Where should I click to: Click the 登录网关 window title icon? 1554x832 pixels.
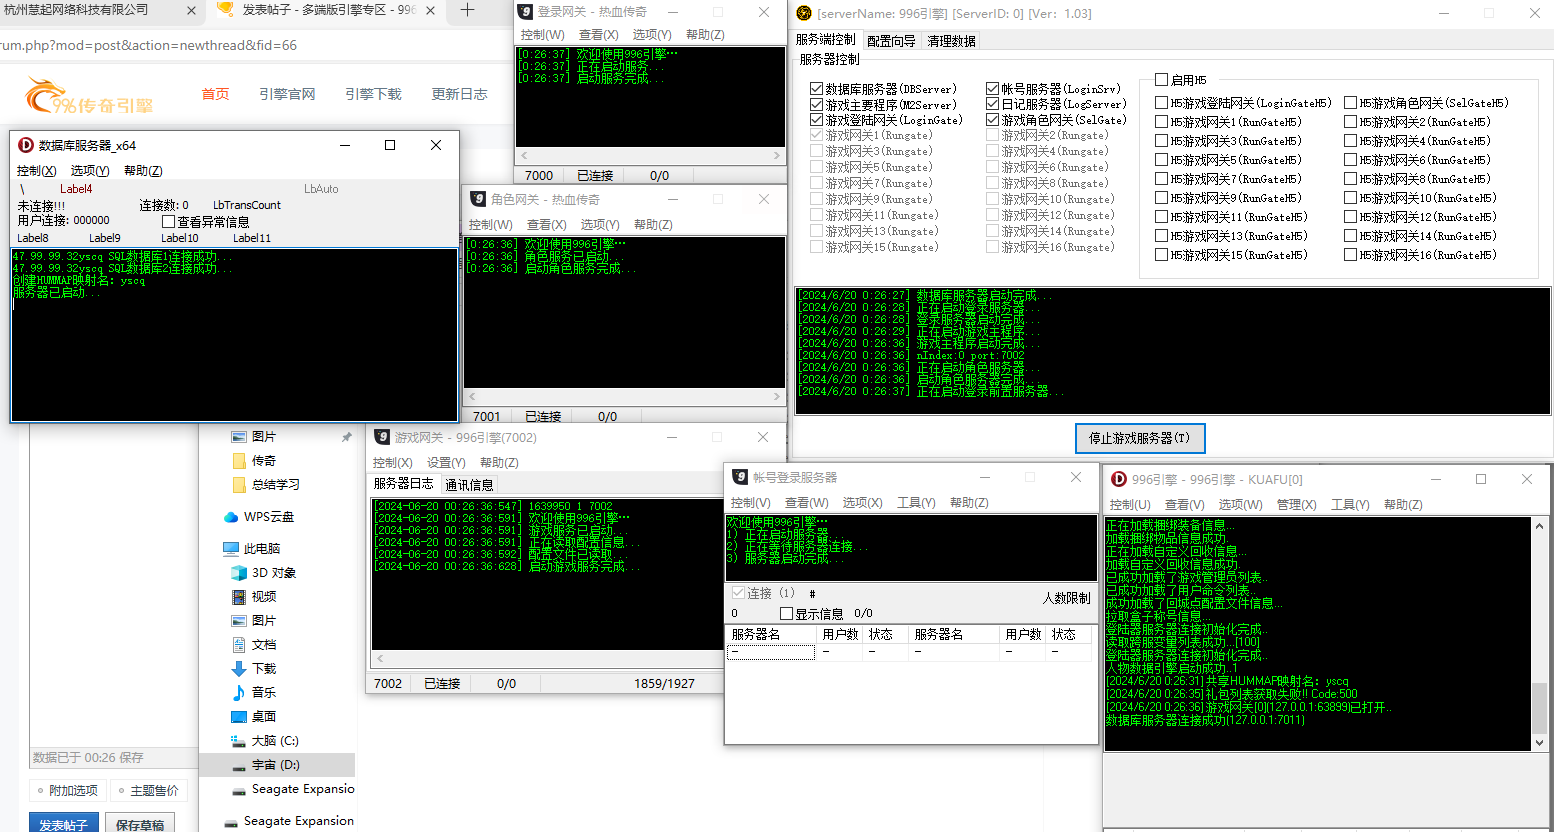[x=526, y=12]
